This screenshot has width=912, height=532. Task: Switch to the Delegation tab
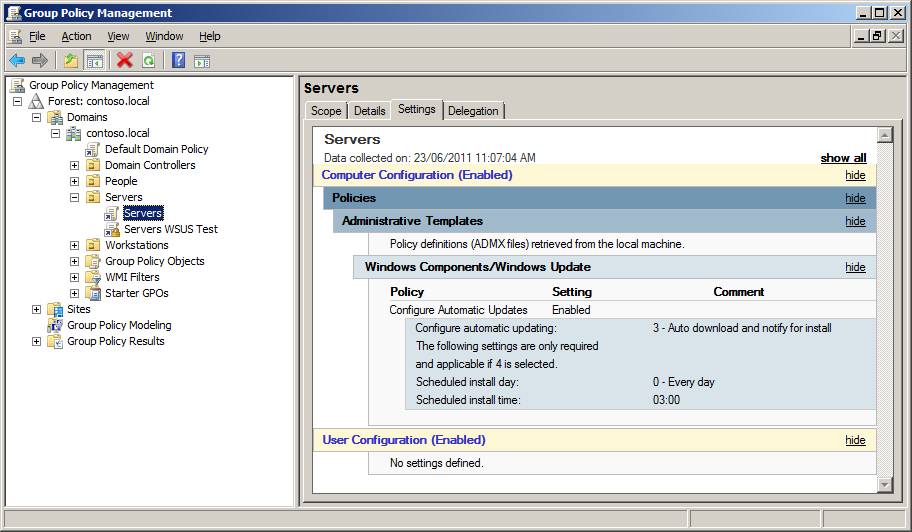(x=473, y=111)
